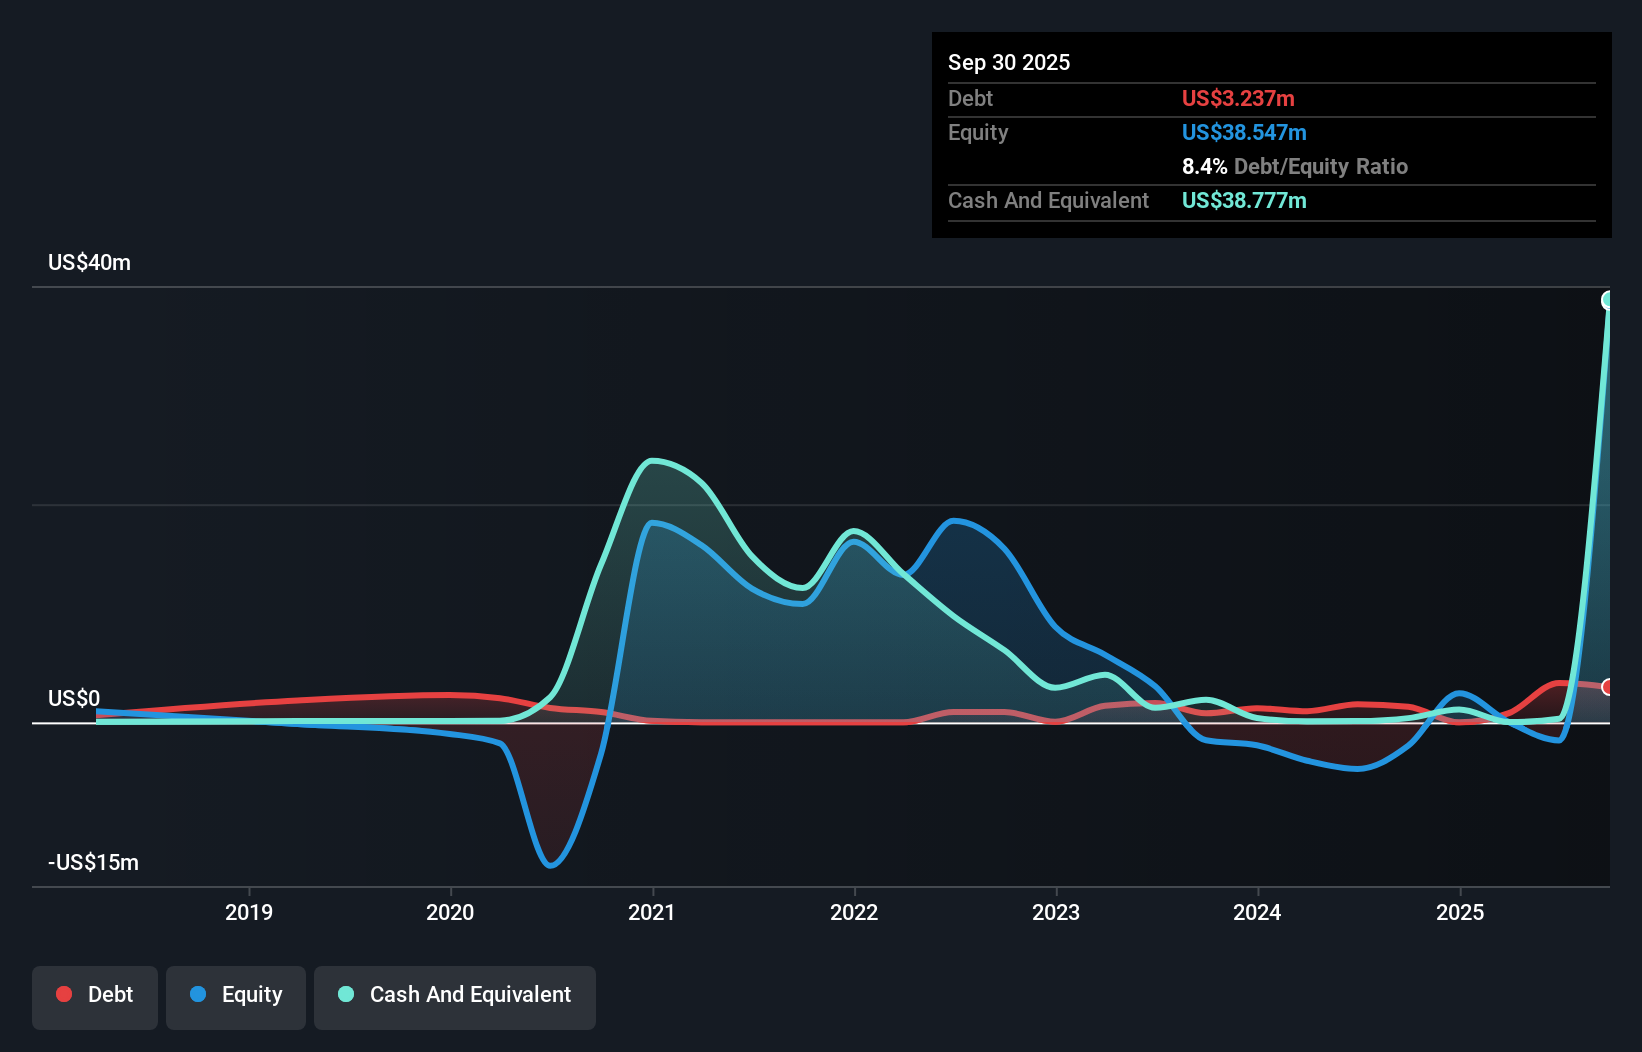The image size is (1642, 1052).
Task: Select the 2020 x-axis label
Action: tap(450, 912)
